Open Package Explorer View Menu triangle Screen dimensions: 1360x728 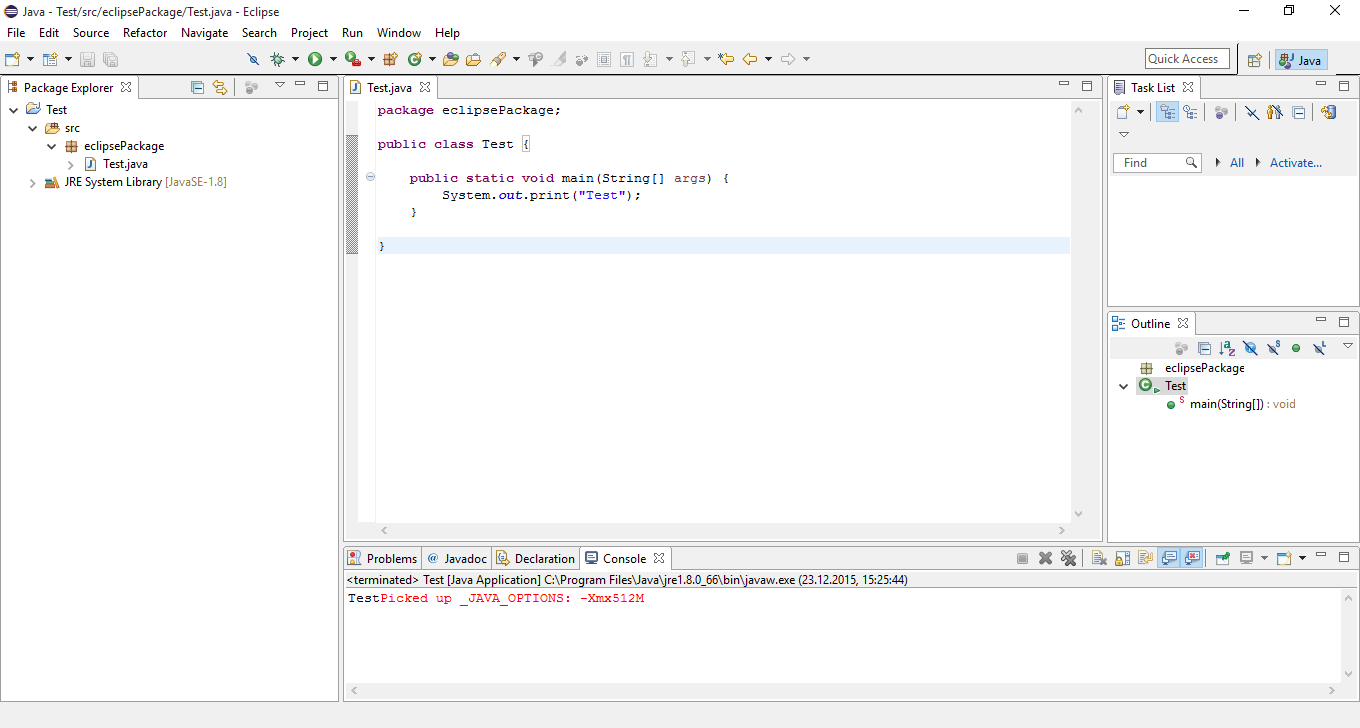coord(279,86)
